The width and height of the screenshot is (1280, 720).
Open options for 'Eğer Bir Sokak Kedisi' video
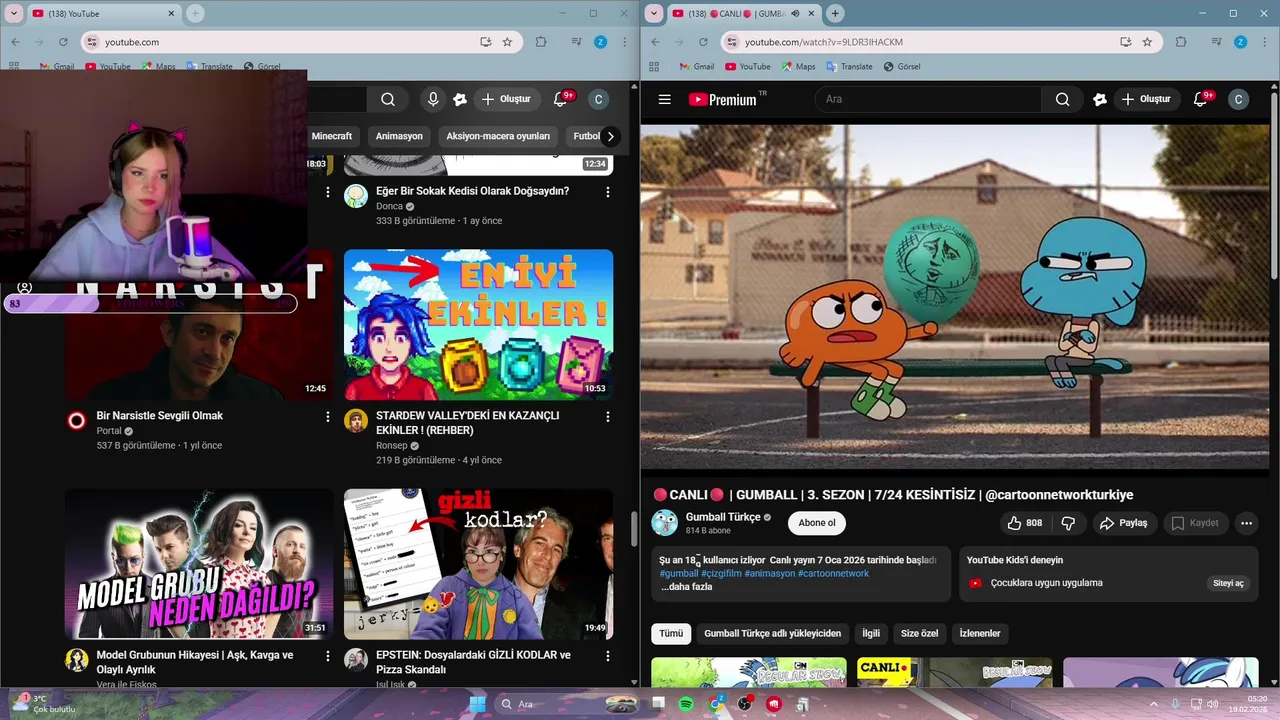click(607, 192)
